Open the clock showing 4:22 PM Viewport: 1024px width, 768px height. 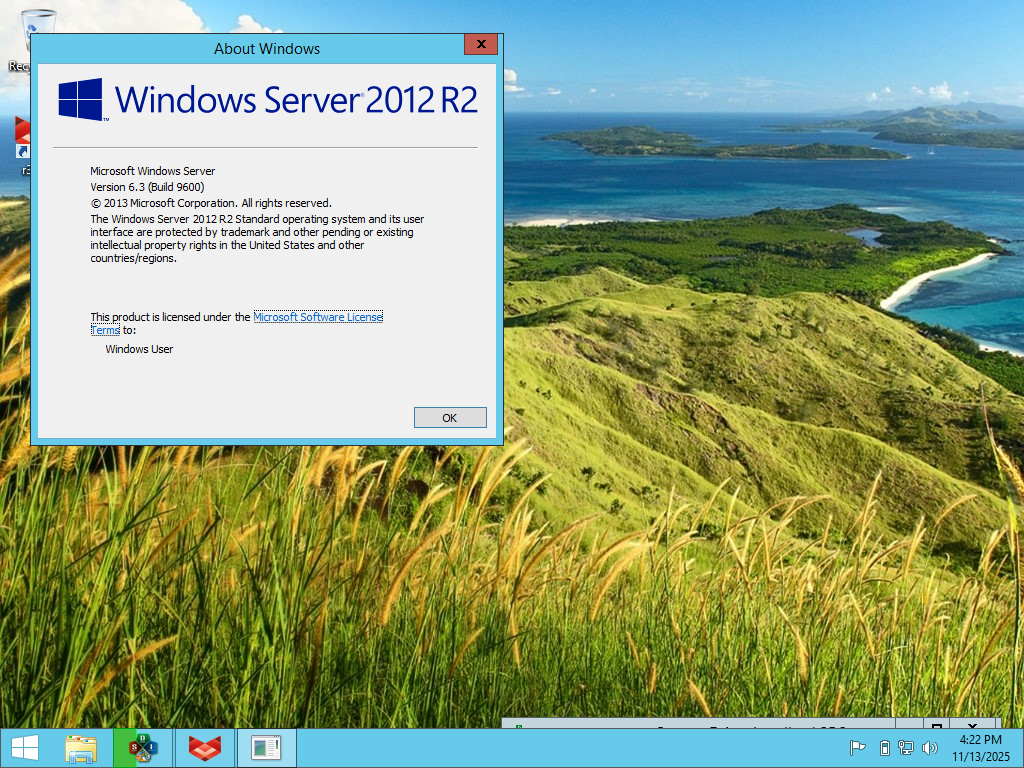tap(980, 748)
